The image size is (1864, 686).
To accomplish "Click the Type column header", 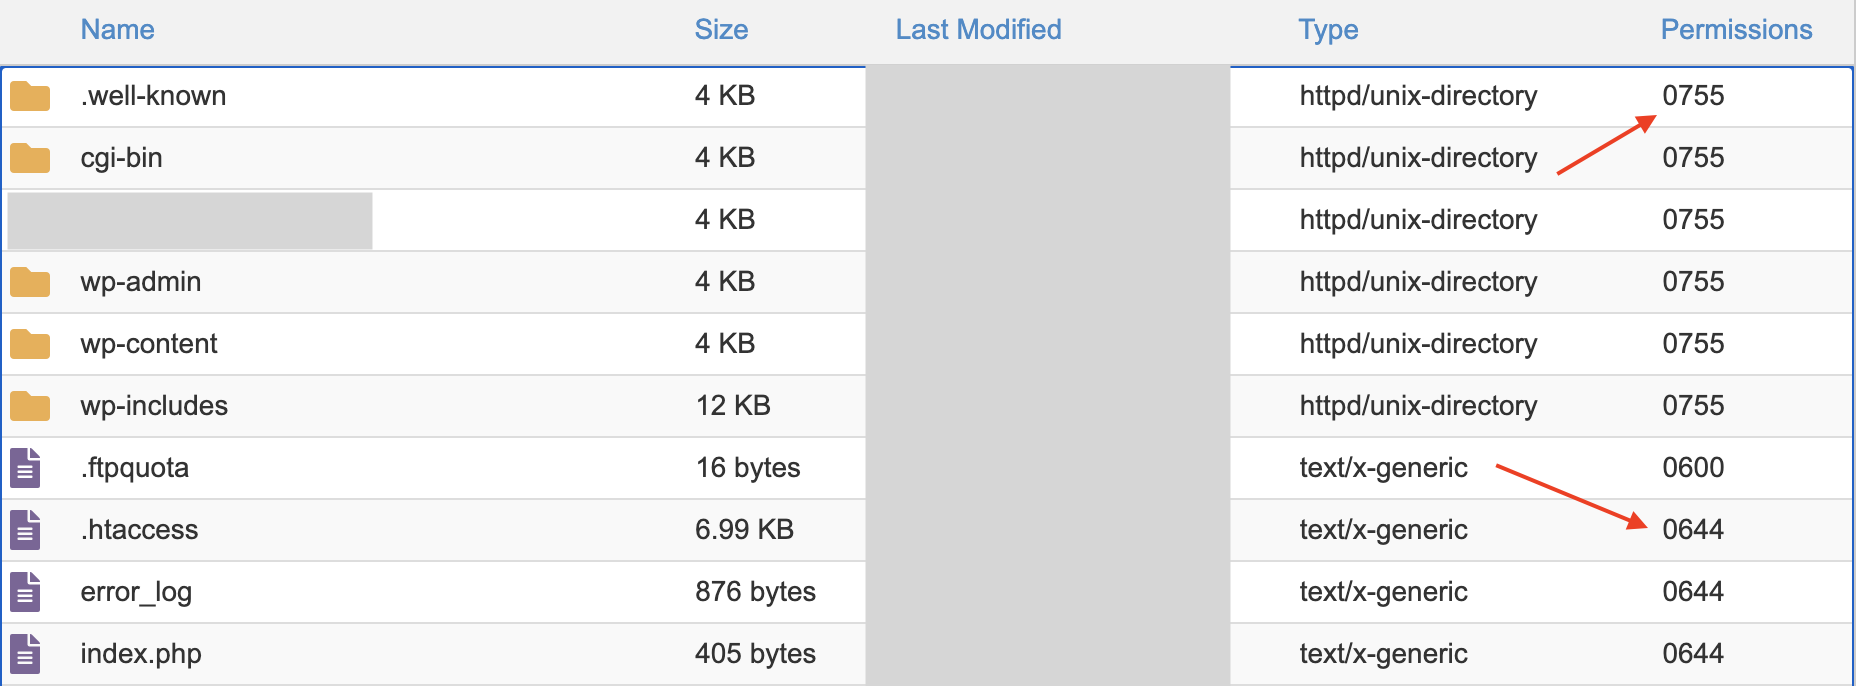I will point(1327,29).
